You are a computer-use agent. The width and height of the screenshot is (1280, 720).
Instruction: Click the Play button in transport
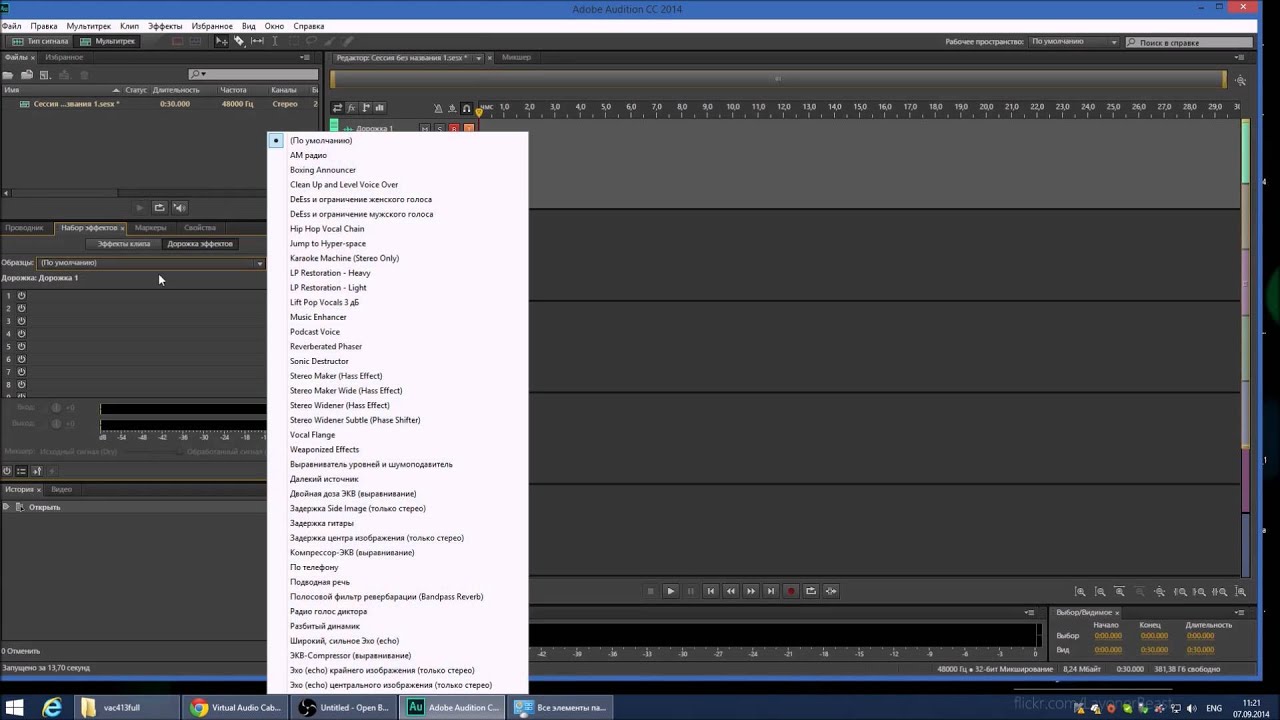[671, 591]
